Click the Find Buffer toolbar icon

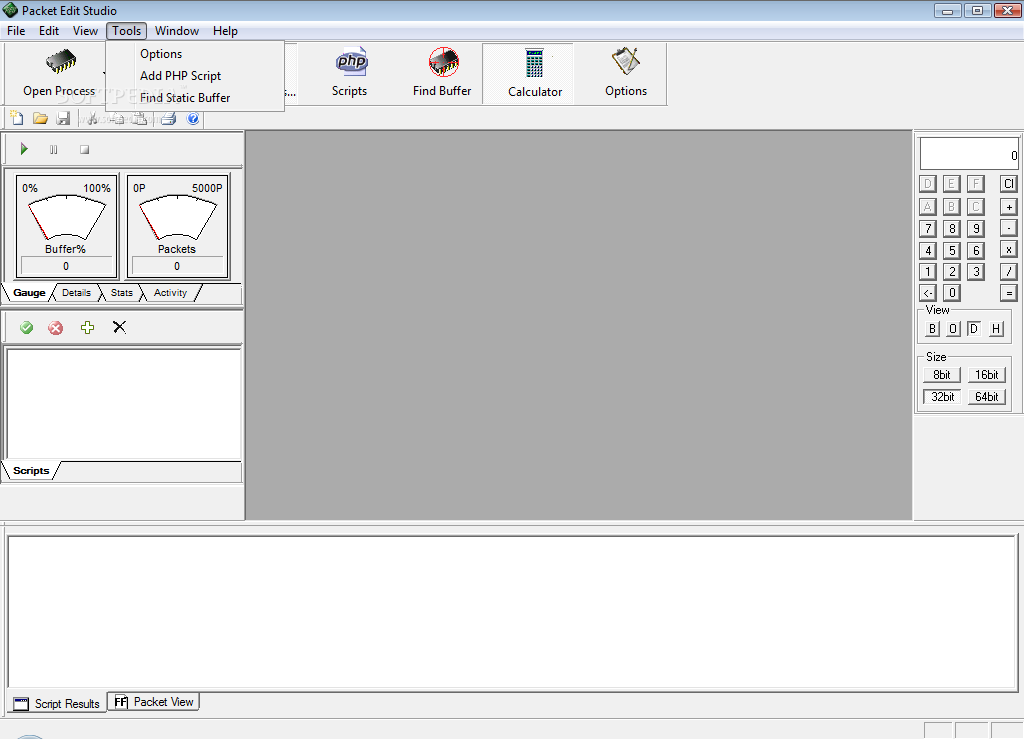pyautogui.click(x=444, y=62)
